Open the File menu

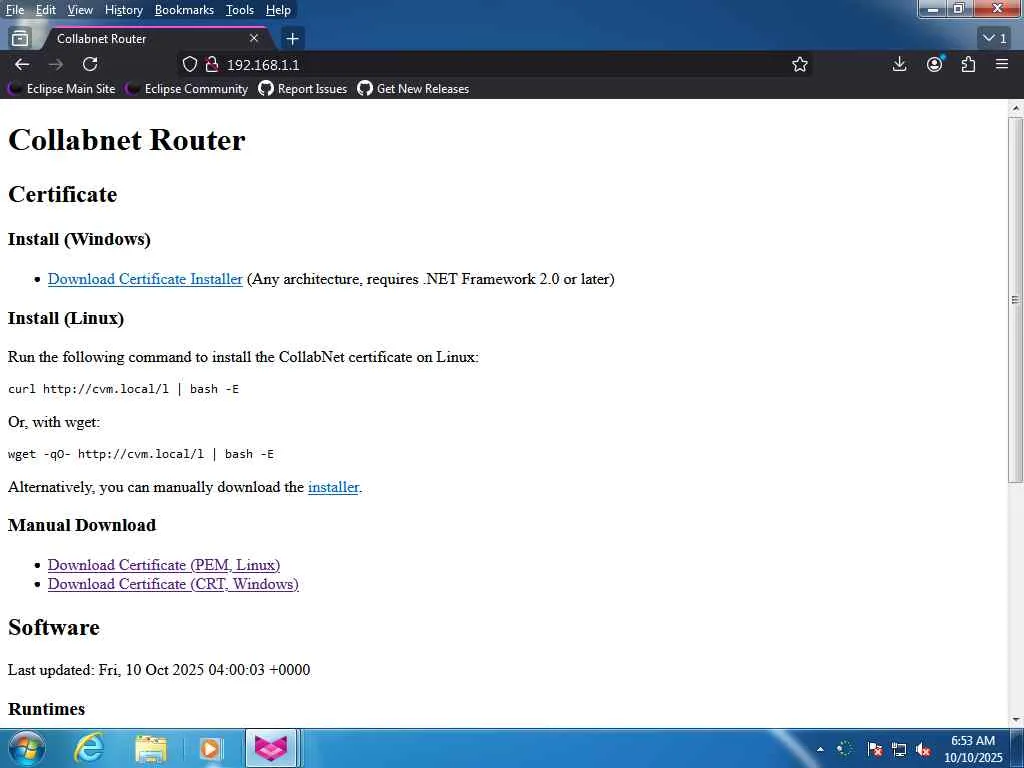14,10
